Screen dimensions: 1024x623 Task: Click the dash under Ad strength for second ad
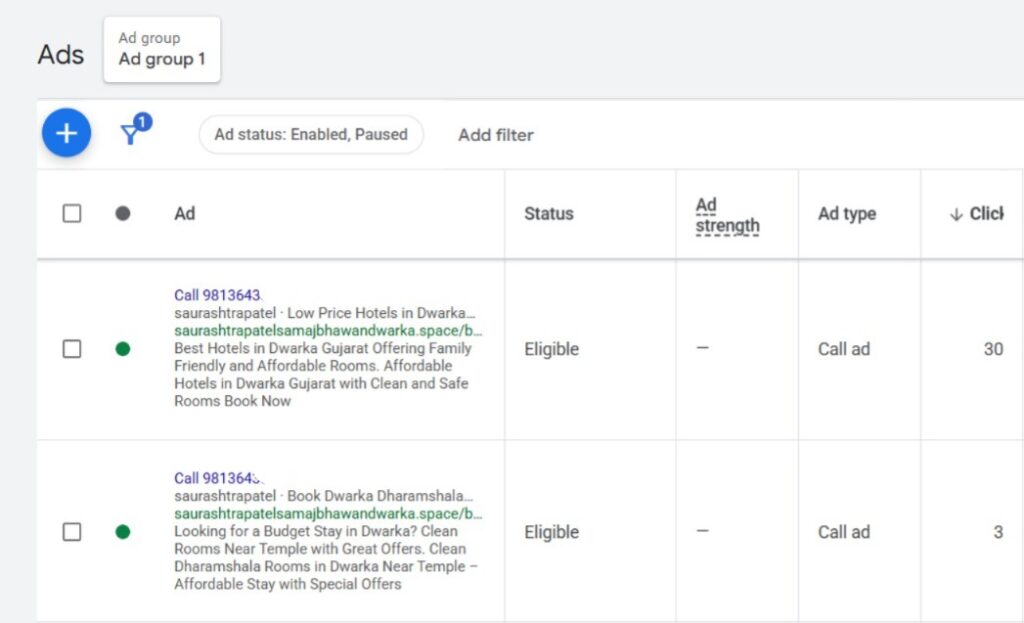coord(702,532)
